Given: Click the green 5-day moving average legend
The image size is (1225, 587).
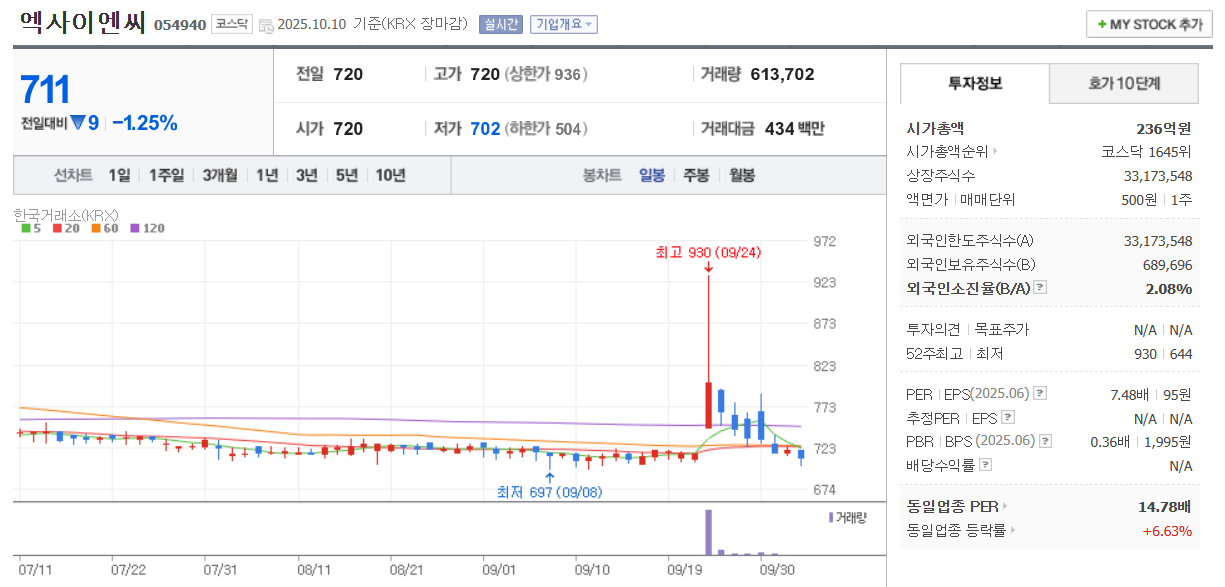Looking at the screenshot, I should point(31,228).
